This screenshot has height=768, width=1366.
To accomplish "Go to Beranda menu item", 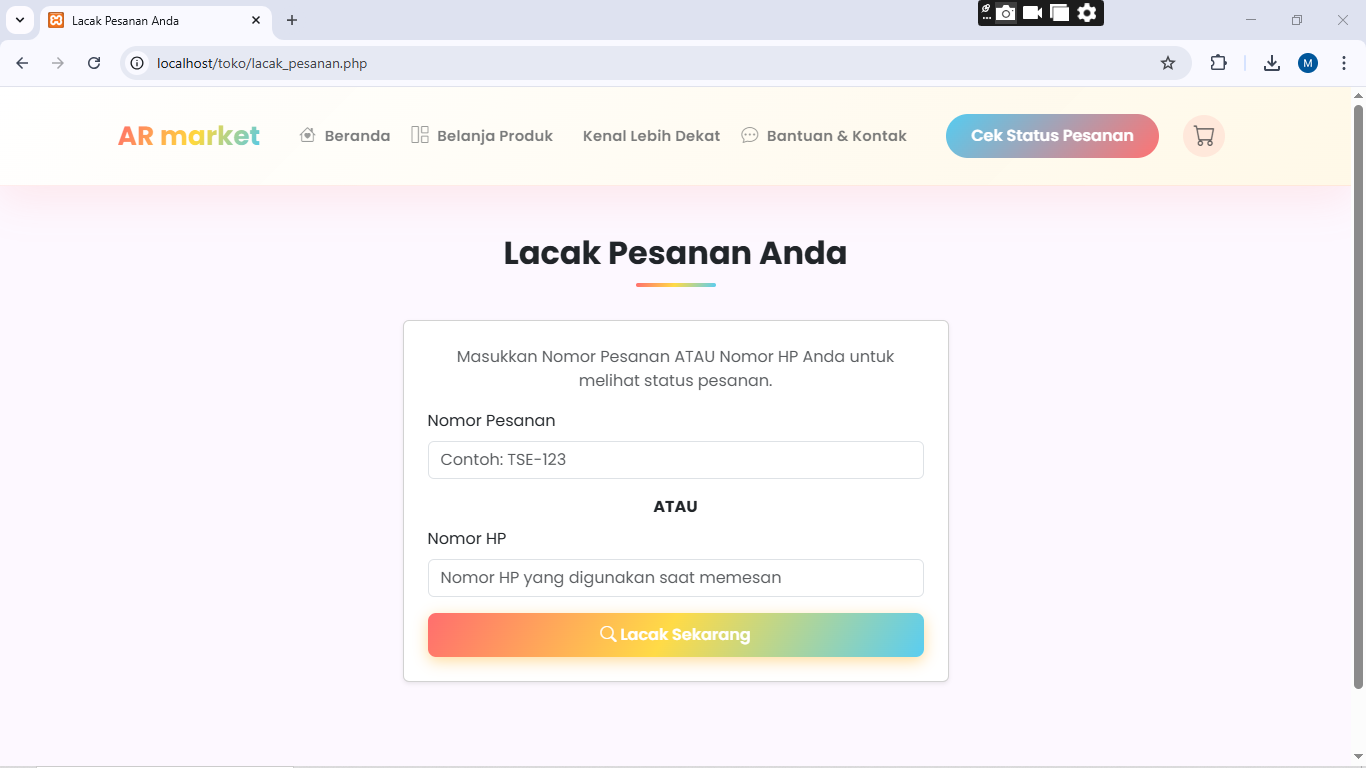I will tap(345, 136).
